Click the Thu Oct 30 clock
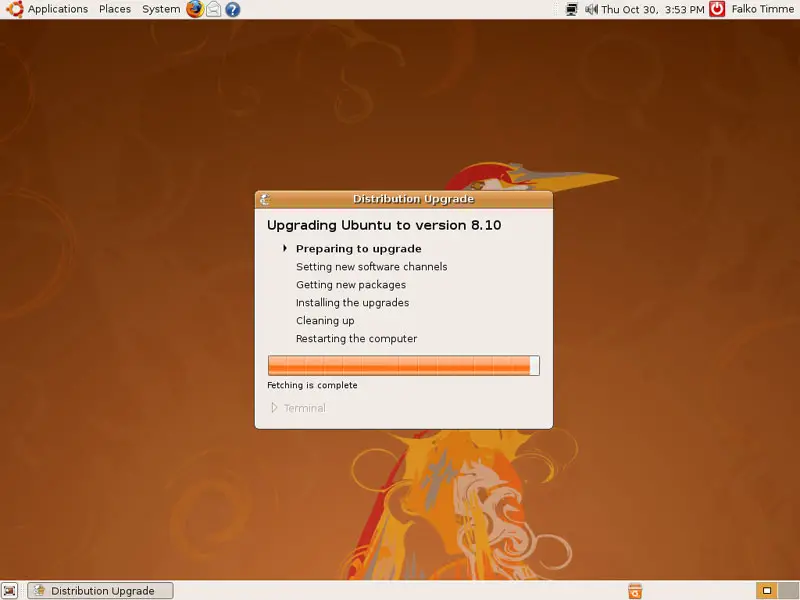800x600 pixels. [x=652, y=9]
